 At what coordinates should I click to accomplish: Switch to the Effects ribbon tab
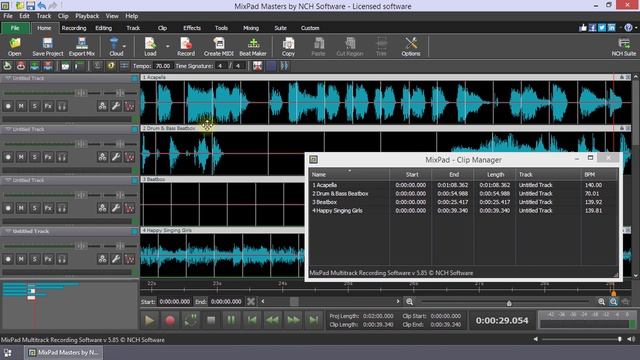click(192, 28)
